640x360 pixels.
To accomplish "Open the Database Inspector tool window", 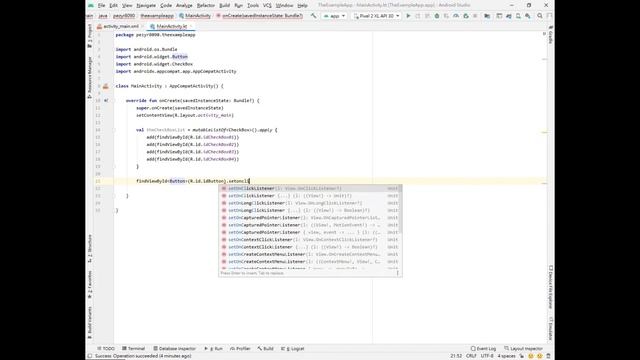I will pos(174,349).
